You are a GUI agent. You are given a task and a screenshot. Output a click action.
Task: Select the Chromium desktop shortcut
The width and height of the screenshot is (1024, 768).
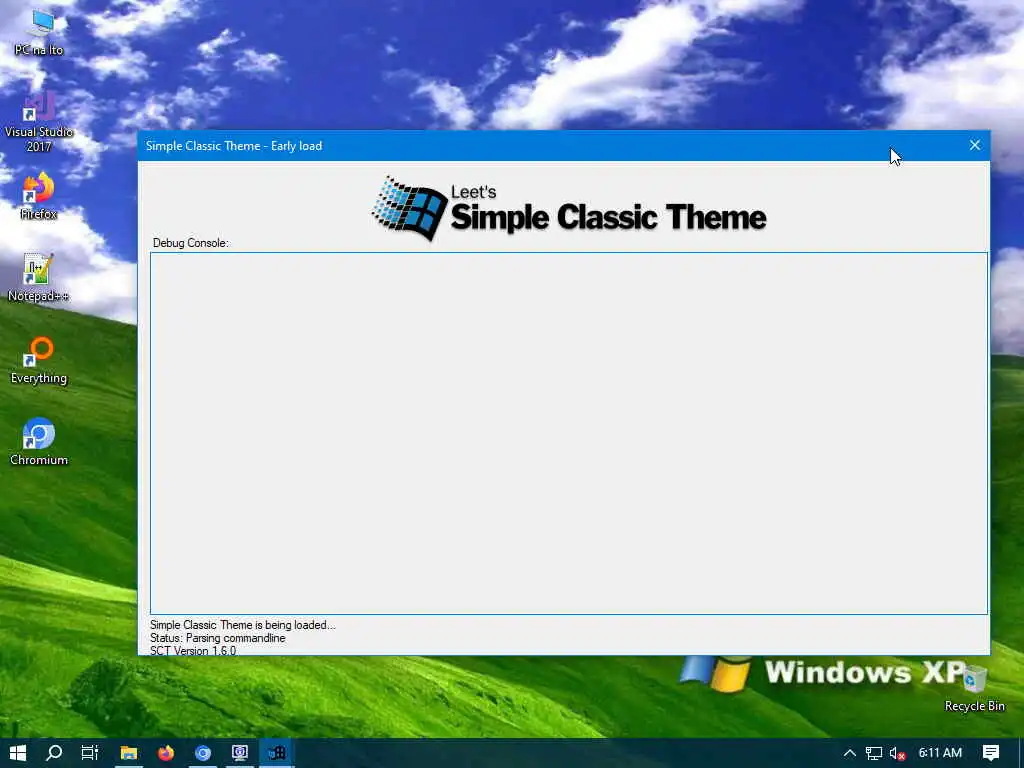pyautogui.click(x=39, y=441)
